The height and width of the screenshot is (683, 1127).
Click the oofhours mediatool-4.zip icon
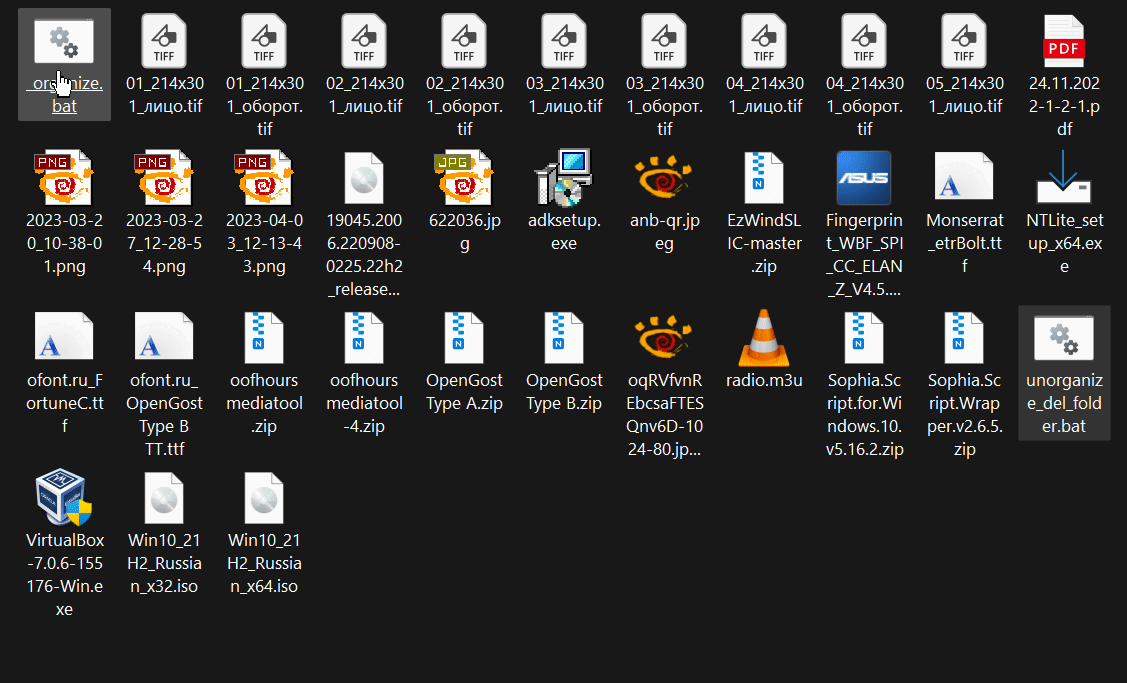tap(364, 338)
